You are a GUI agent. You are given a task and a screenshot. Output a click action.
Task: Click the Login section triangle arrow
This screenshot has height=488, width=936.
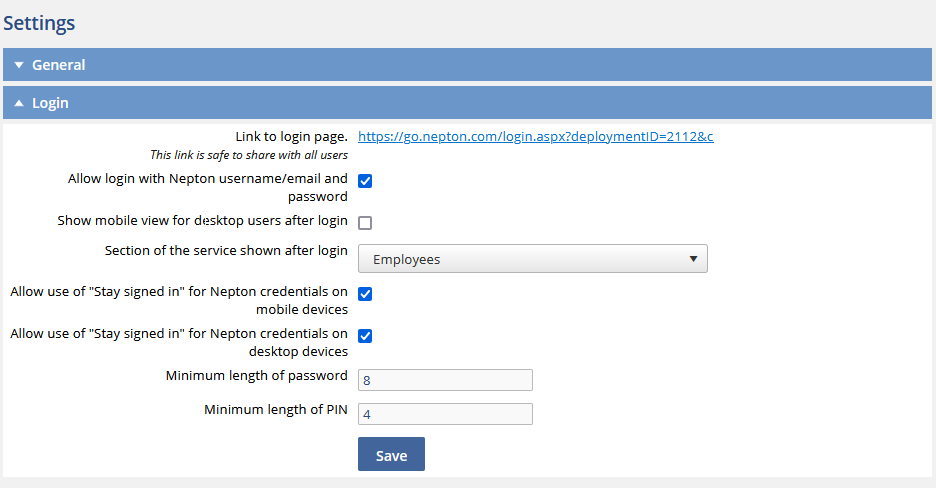pos(19,103)
